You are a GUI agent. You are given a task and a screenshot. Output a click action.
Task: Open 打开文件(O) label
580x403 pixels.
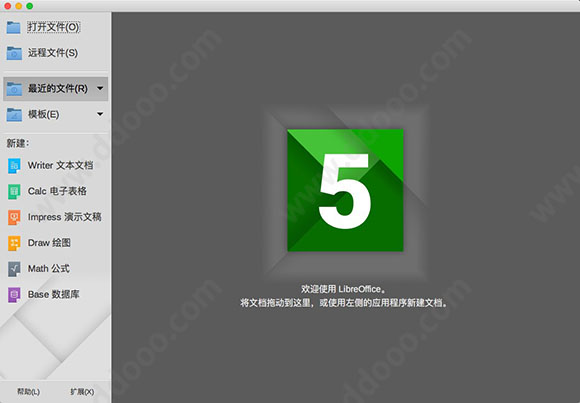54,27
